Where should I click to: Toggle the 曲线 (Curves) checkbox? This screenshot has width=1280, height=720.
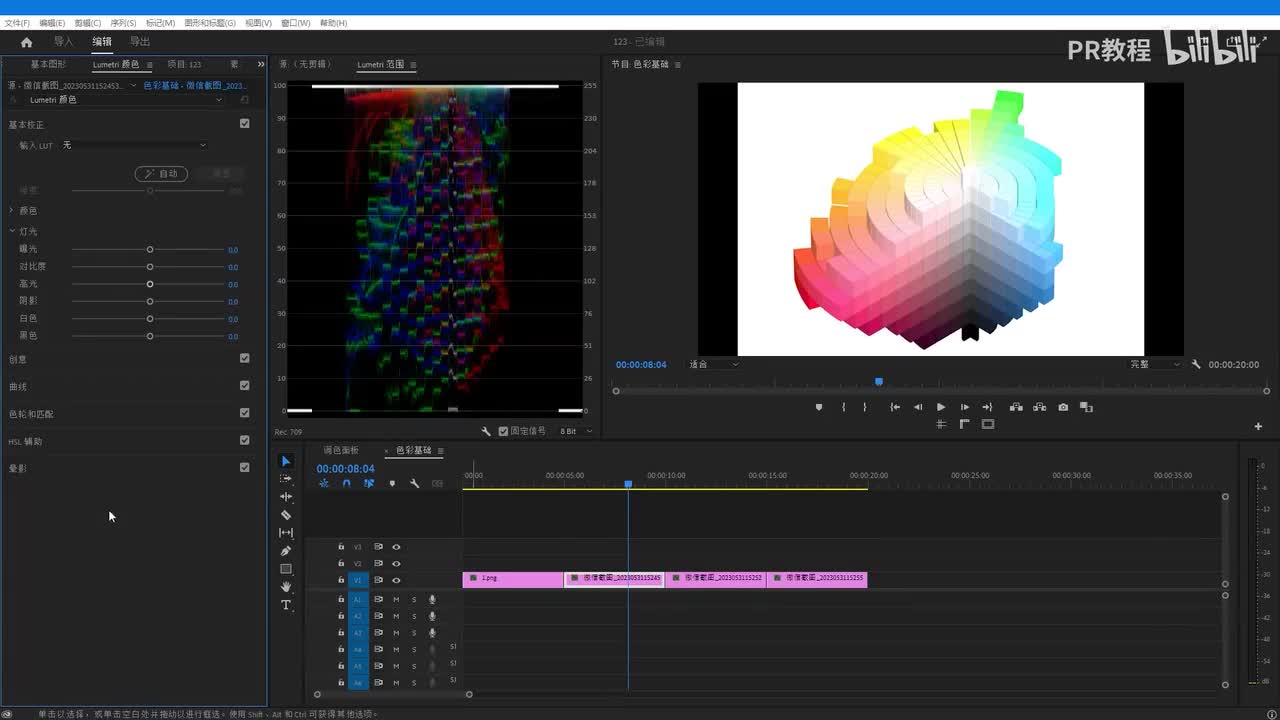pyautogui.click(x=245, y=386)
